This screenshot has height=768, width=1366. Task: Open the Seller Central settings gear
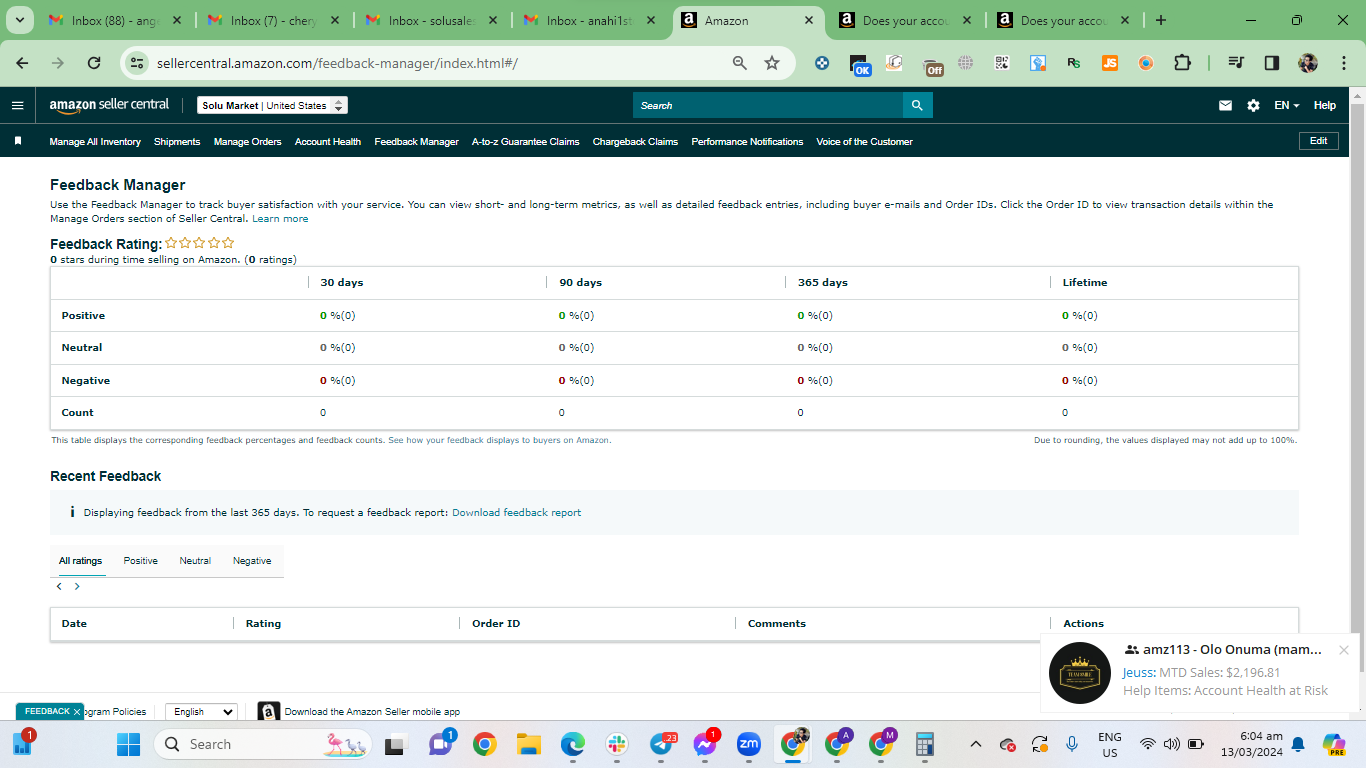(1253, 105)
